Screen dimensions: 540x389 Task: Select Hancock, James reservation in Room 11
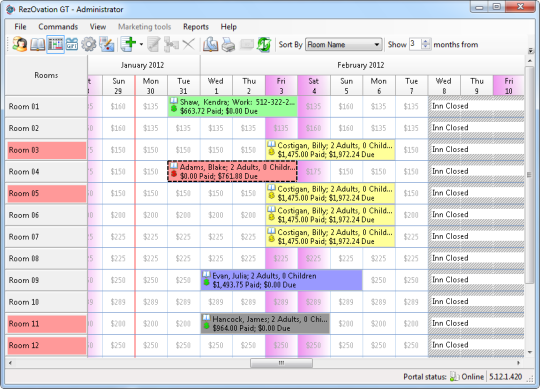coord(265,324)
